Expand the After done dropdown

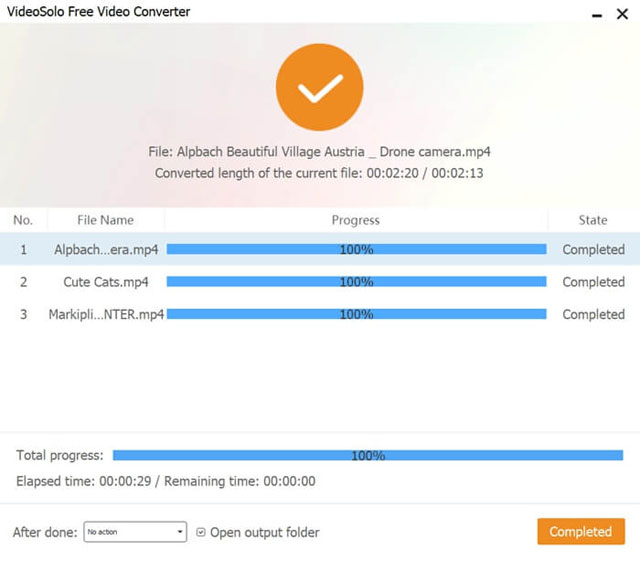135,532
